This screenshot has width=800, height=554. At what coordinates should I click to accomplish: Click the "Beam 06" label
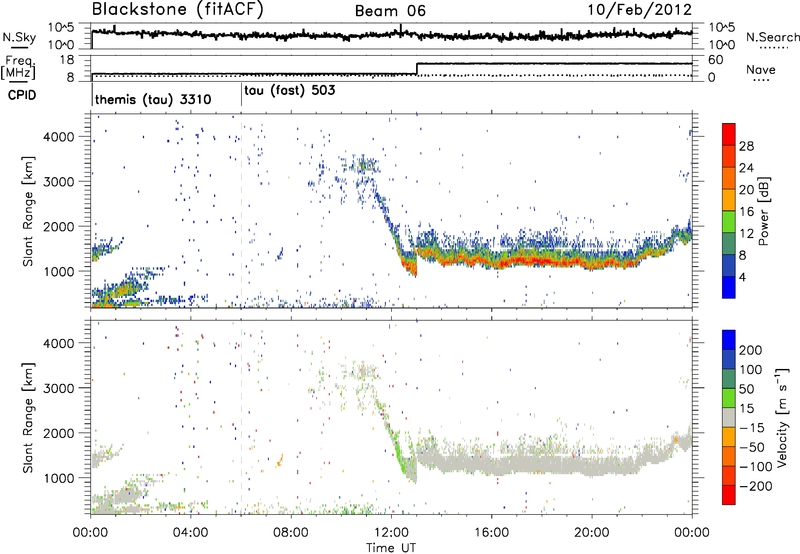(390, 11)
